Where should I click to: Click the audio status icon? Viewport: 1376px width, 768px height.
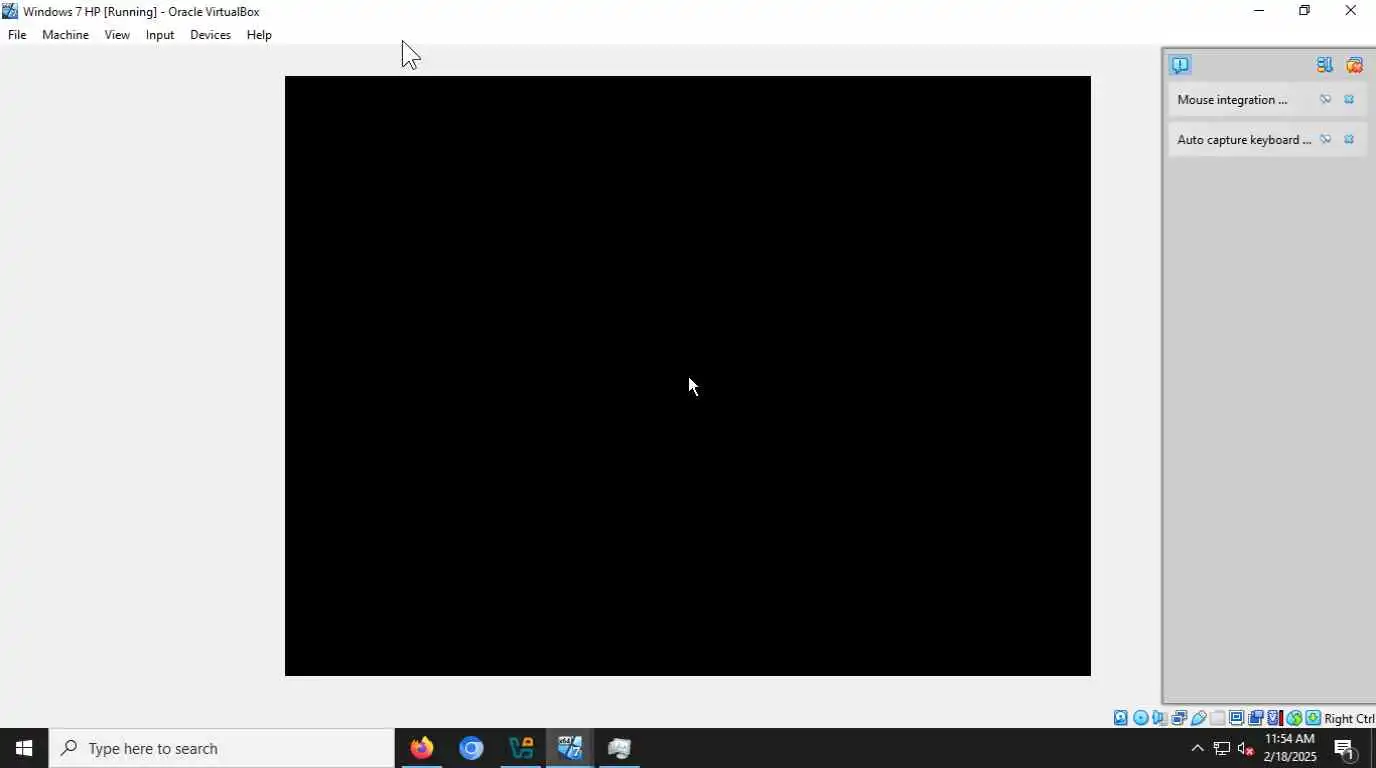click(1159, 718)
